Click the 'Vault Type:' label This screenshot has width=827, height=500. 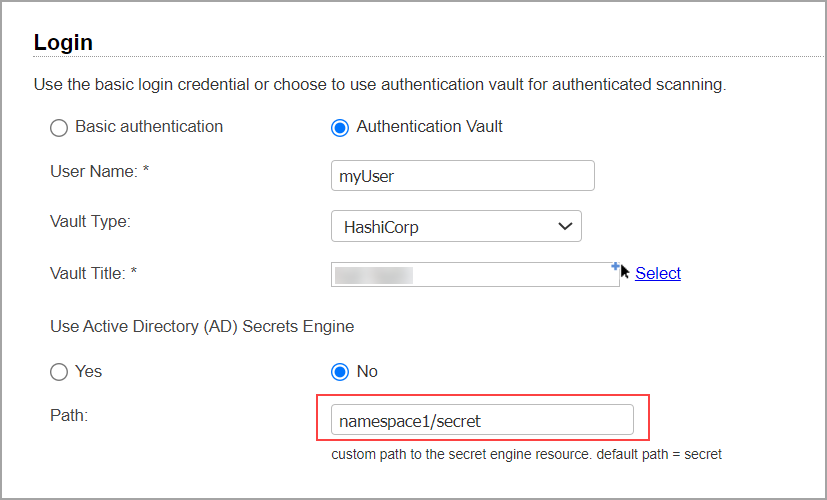coord(90,222)
